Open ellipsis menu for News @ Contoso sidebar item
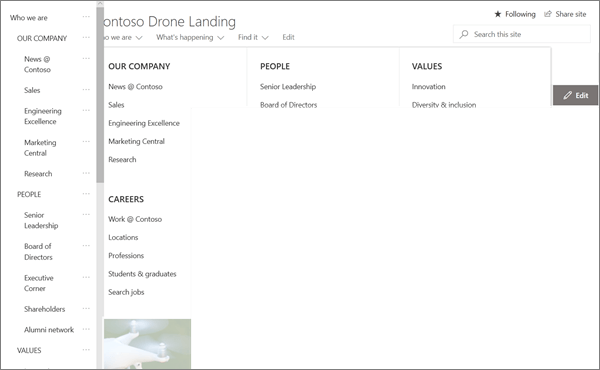600x370 pixels. [x=86, y=59]
